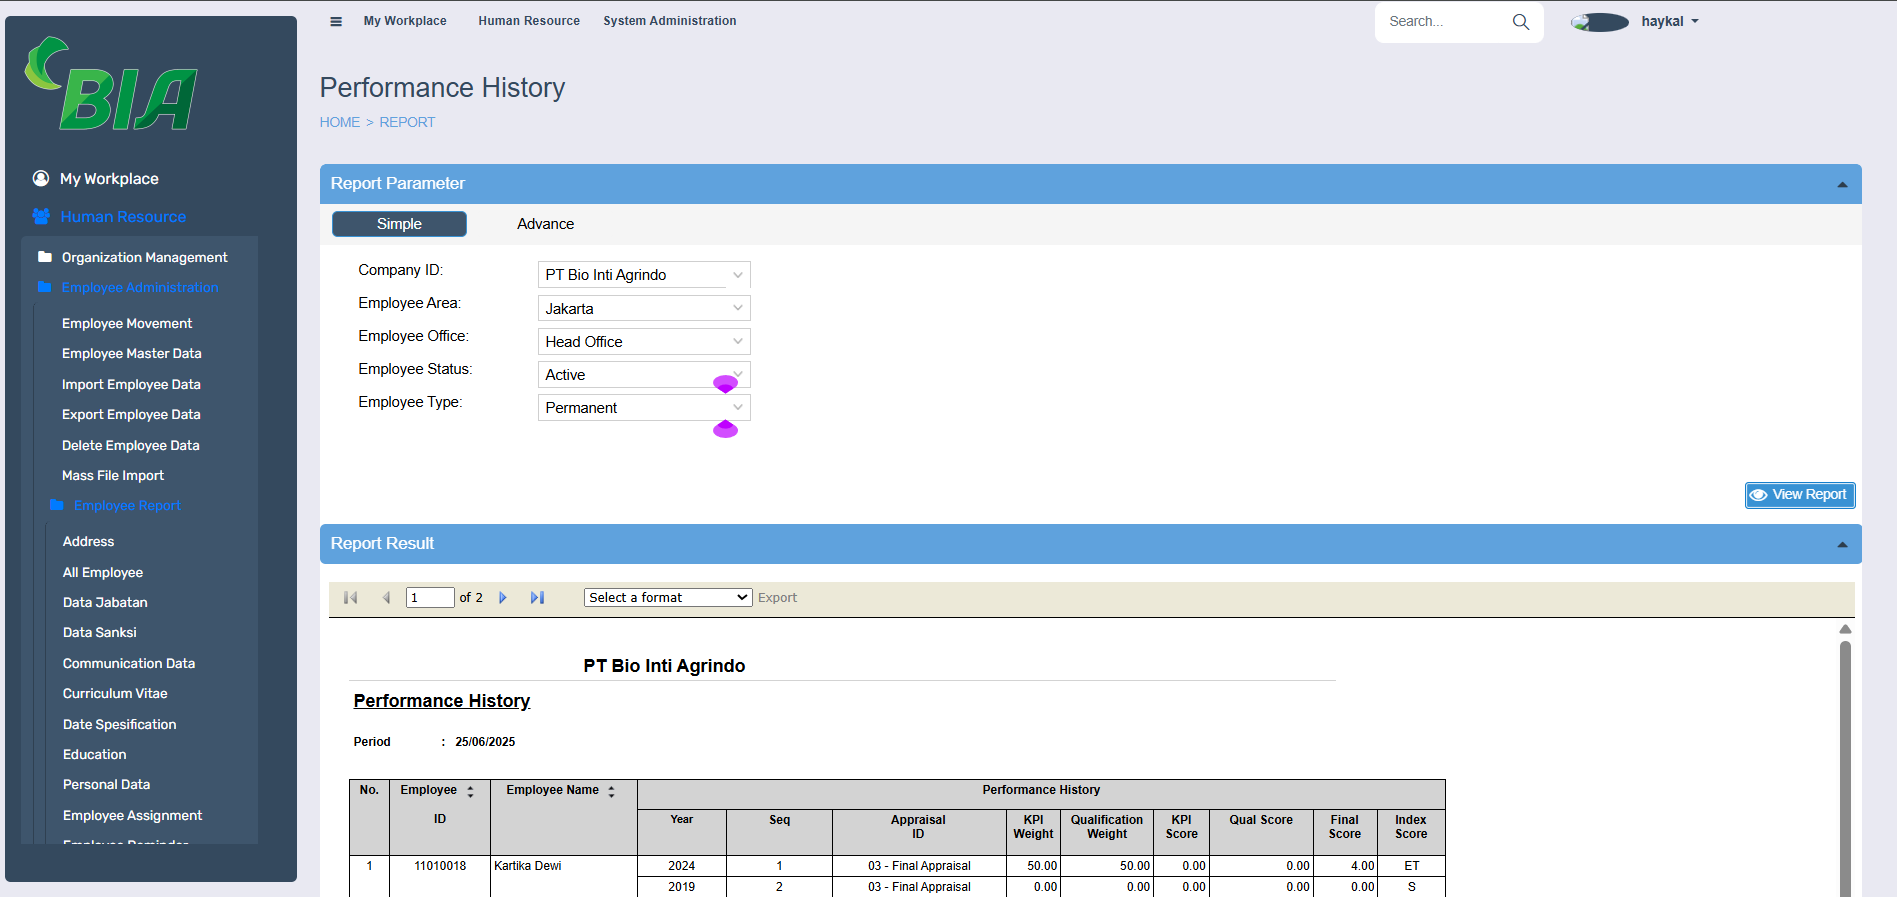Open the haykal user menu
1897x897 pixels.
click(x=1670, y=21)
